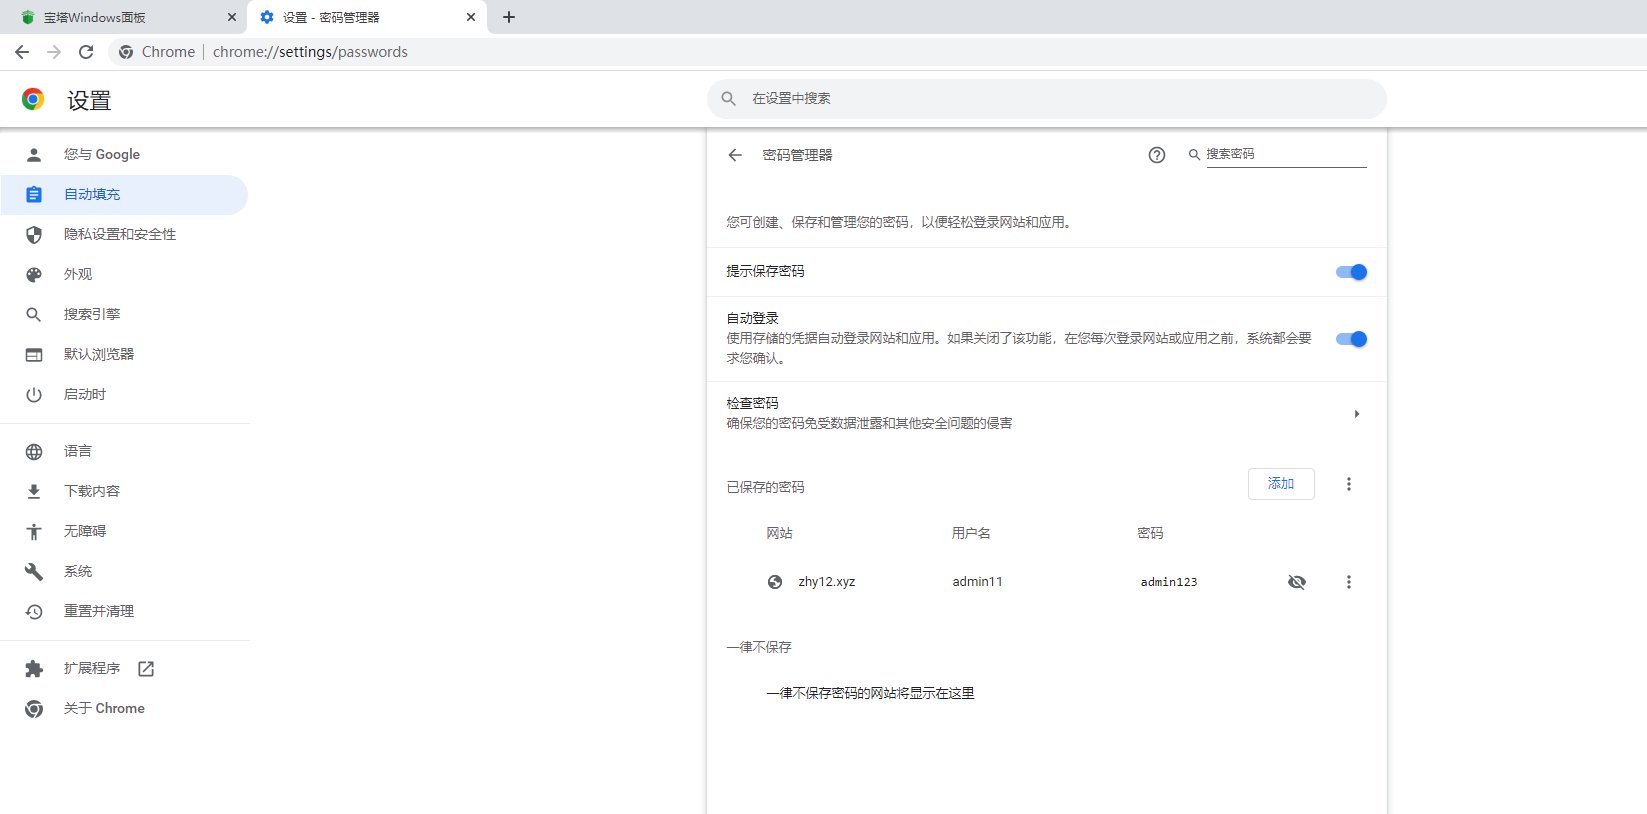Open more actions for zhy12.xyz entry
Screen dimensions: 1647x814
(1349, 582)
